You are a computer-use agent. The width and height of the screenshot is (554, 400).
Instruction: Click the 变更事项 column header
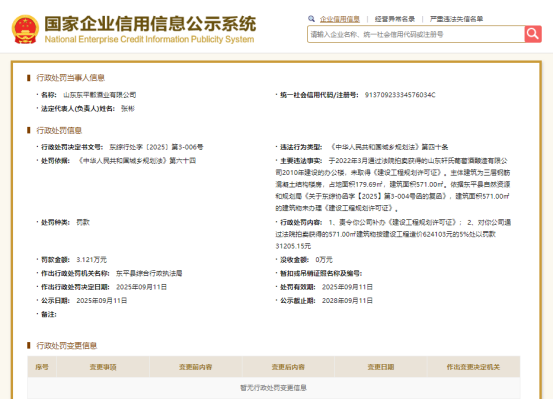[x=103, y=367]
